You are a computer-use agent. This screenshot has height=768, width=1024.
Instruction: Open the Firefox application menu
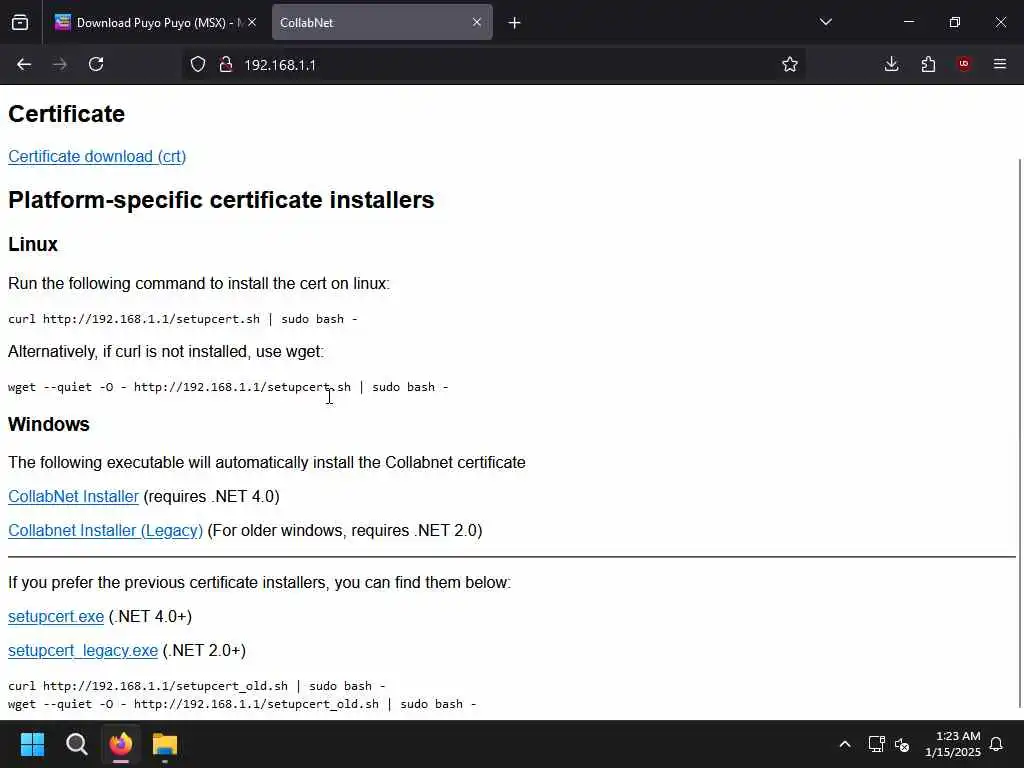1000,64
